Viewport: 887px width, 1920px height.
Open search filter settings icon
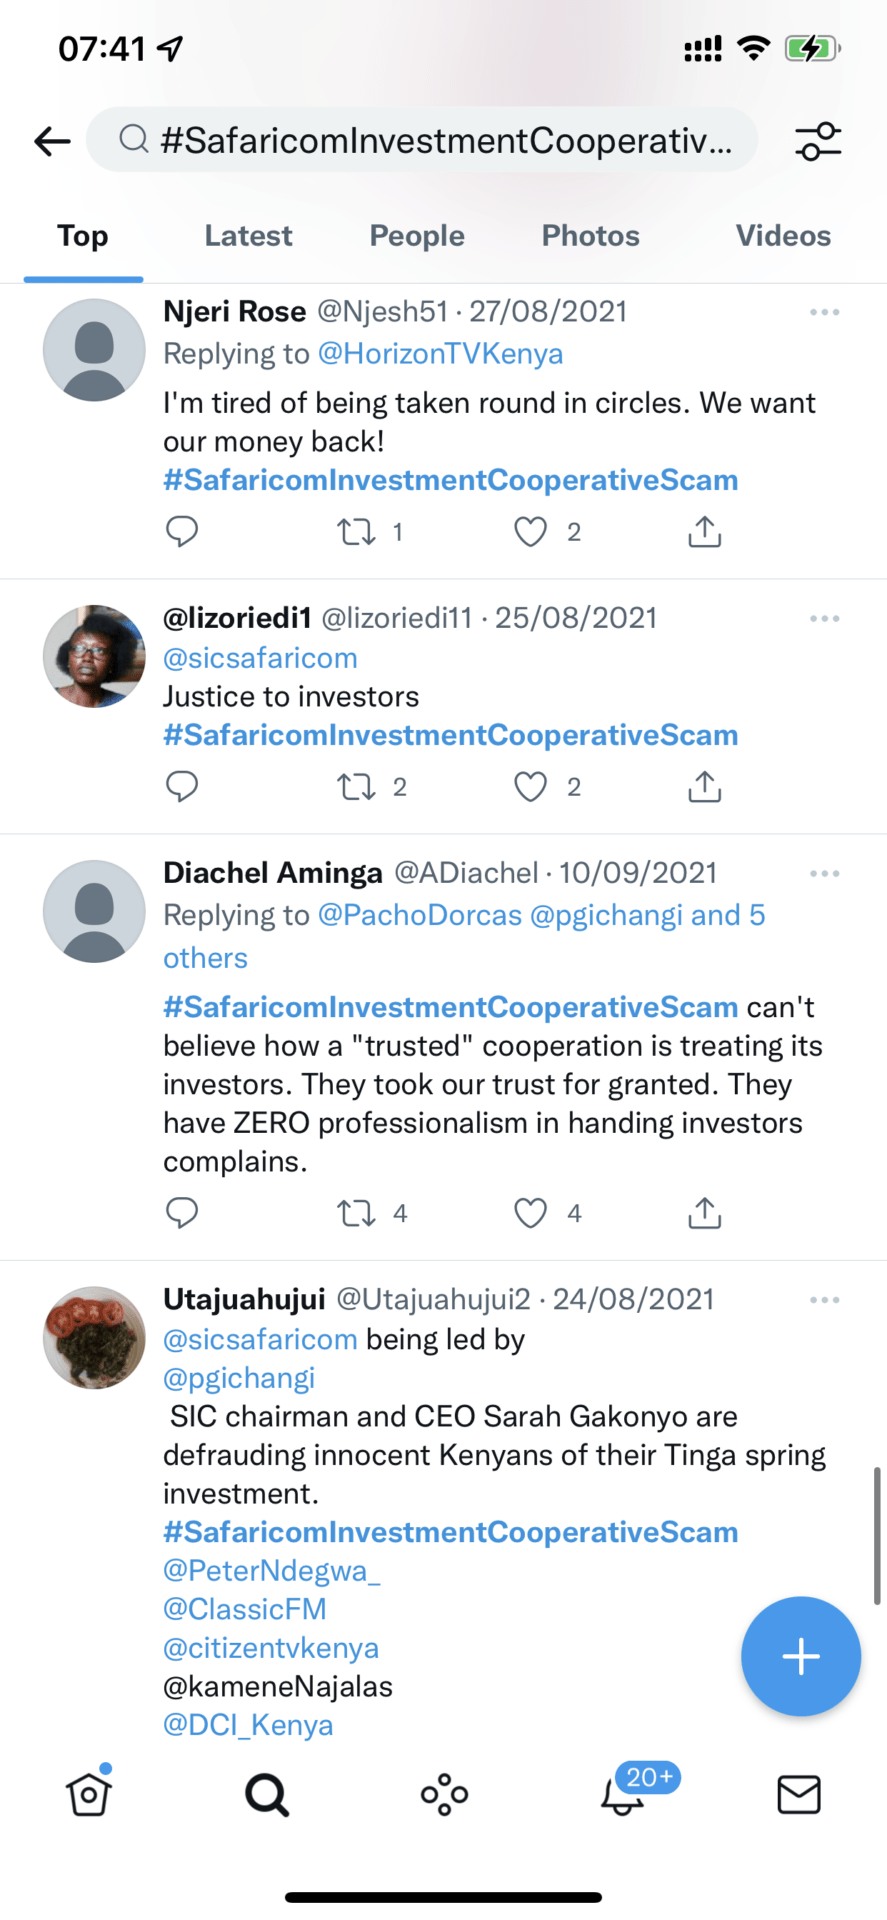click(818, 141)
